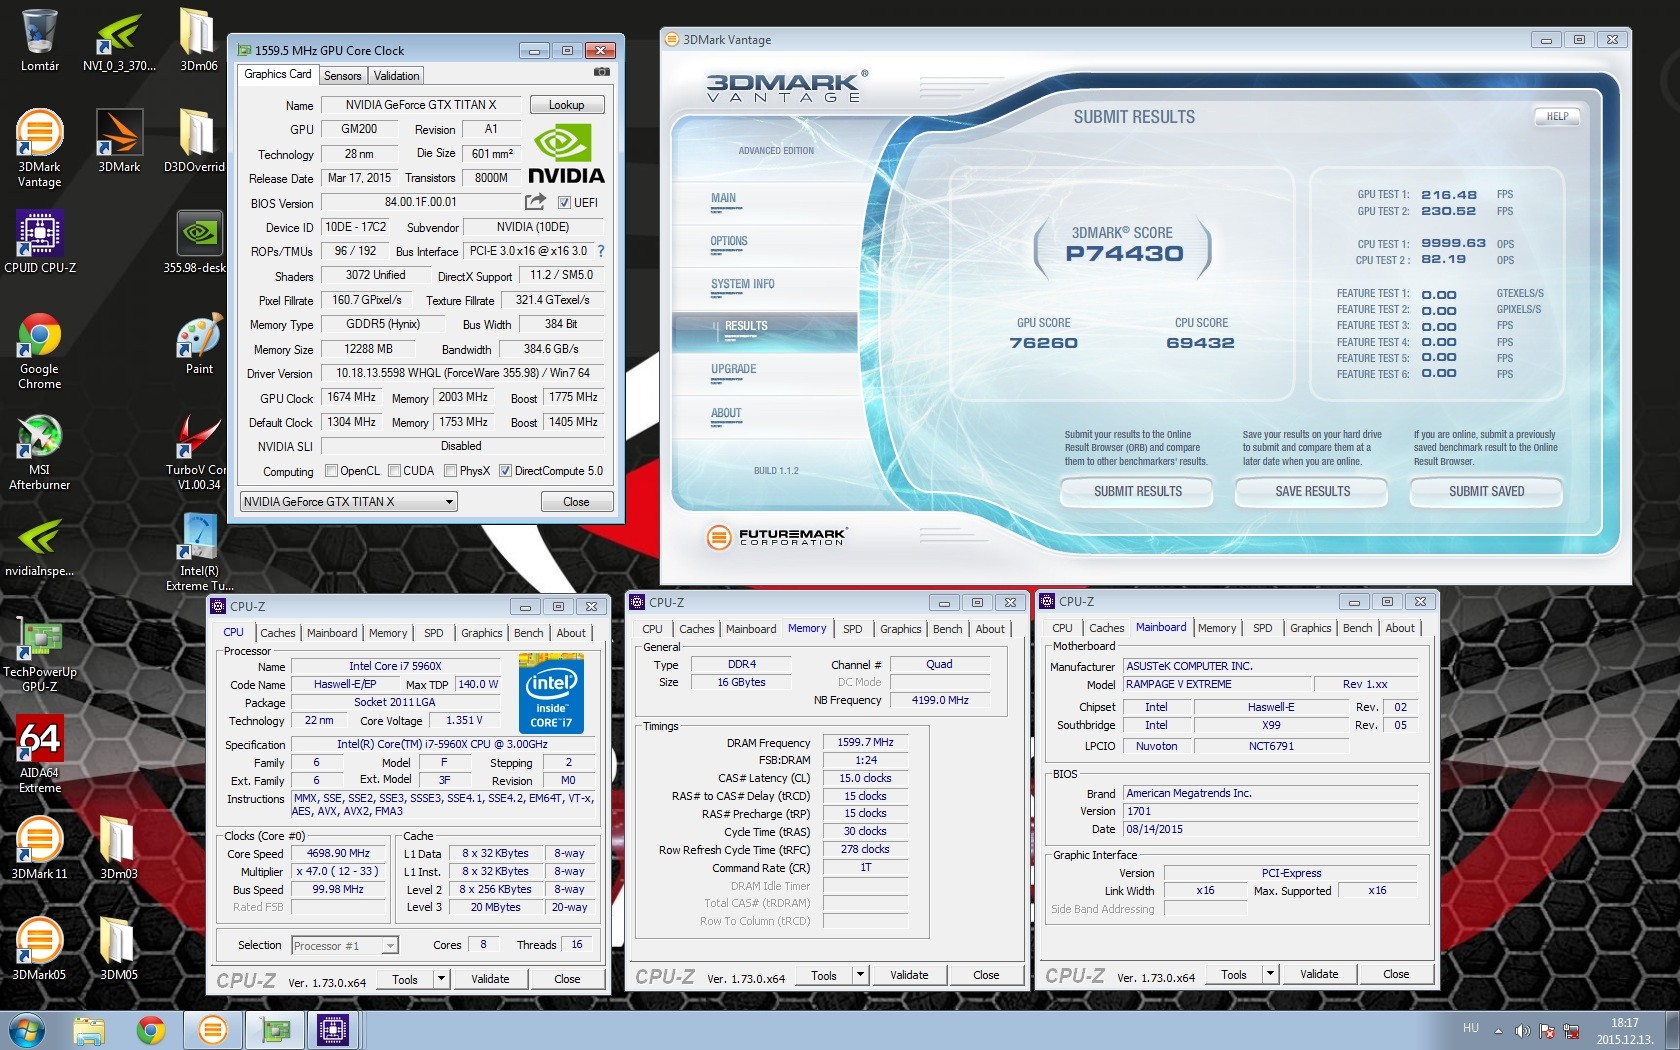Open the Windows Start menu
Viewport: 1680px width, 1050px height.
(x=26, y=1029)
